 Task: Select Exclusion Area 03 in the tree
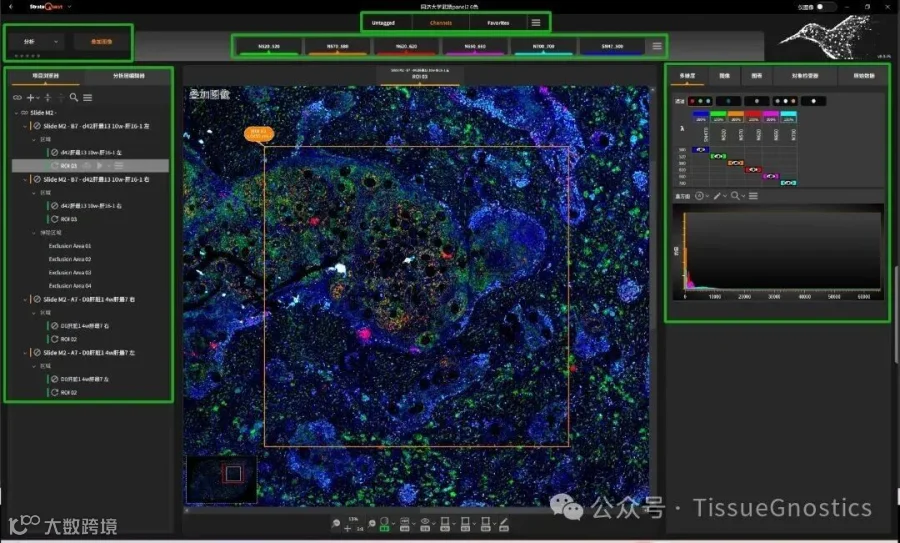70,273
